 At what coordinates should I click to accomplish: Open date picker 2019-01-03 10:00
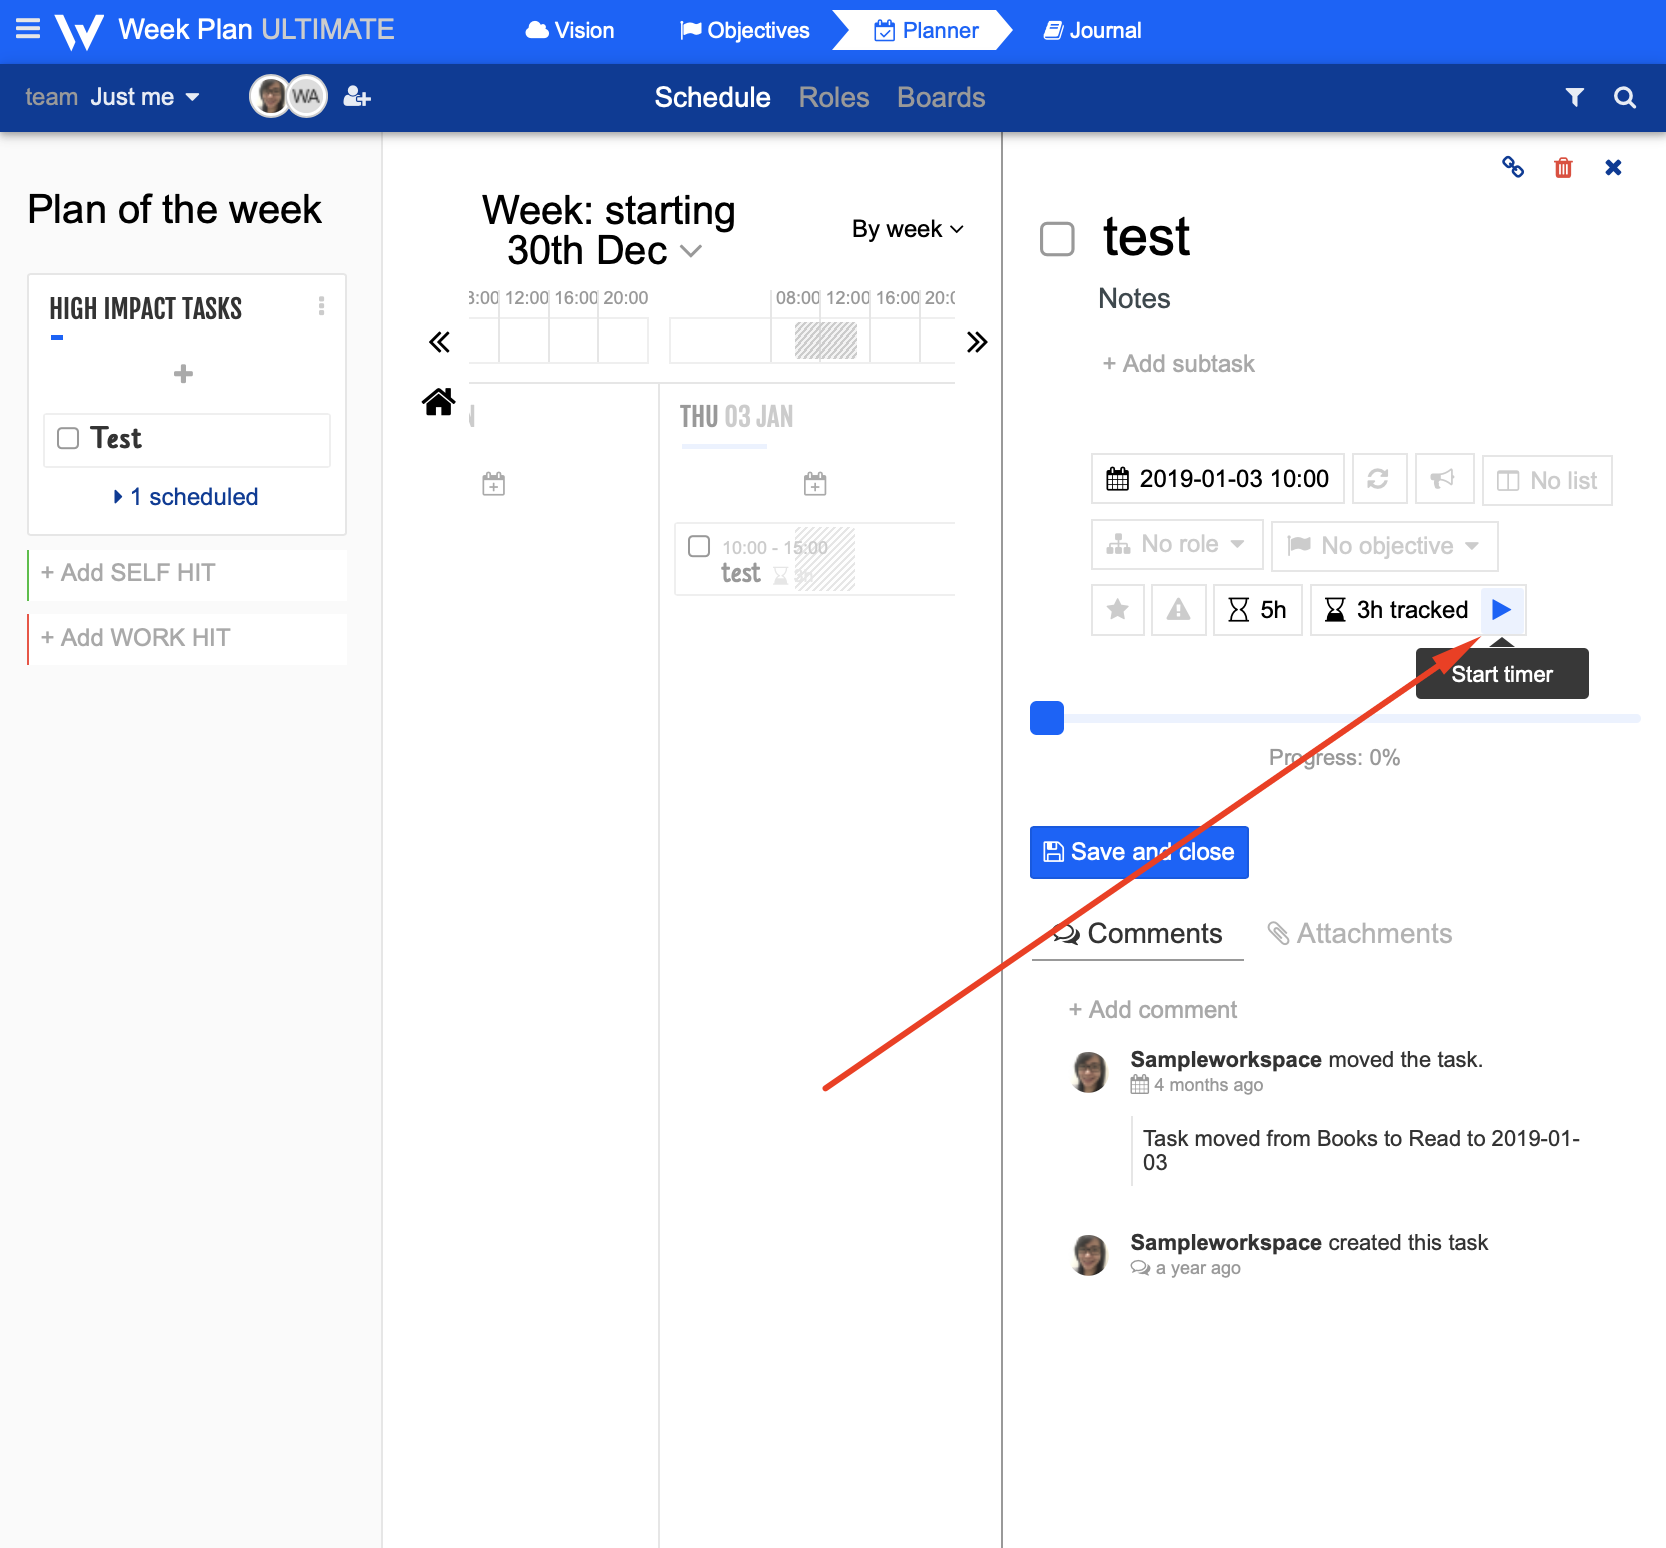point(1218,479)
